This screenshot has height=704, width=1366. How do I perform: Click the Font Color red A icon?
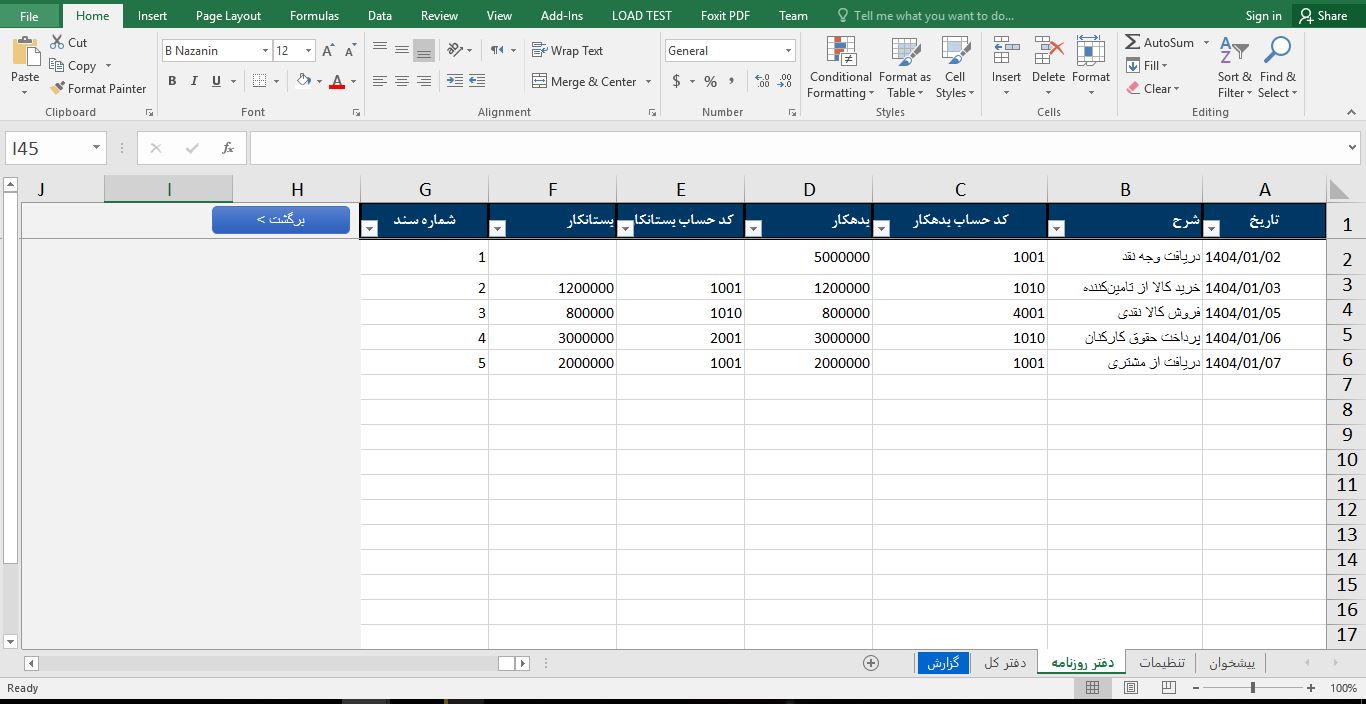337,81
